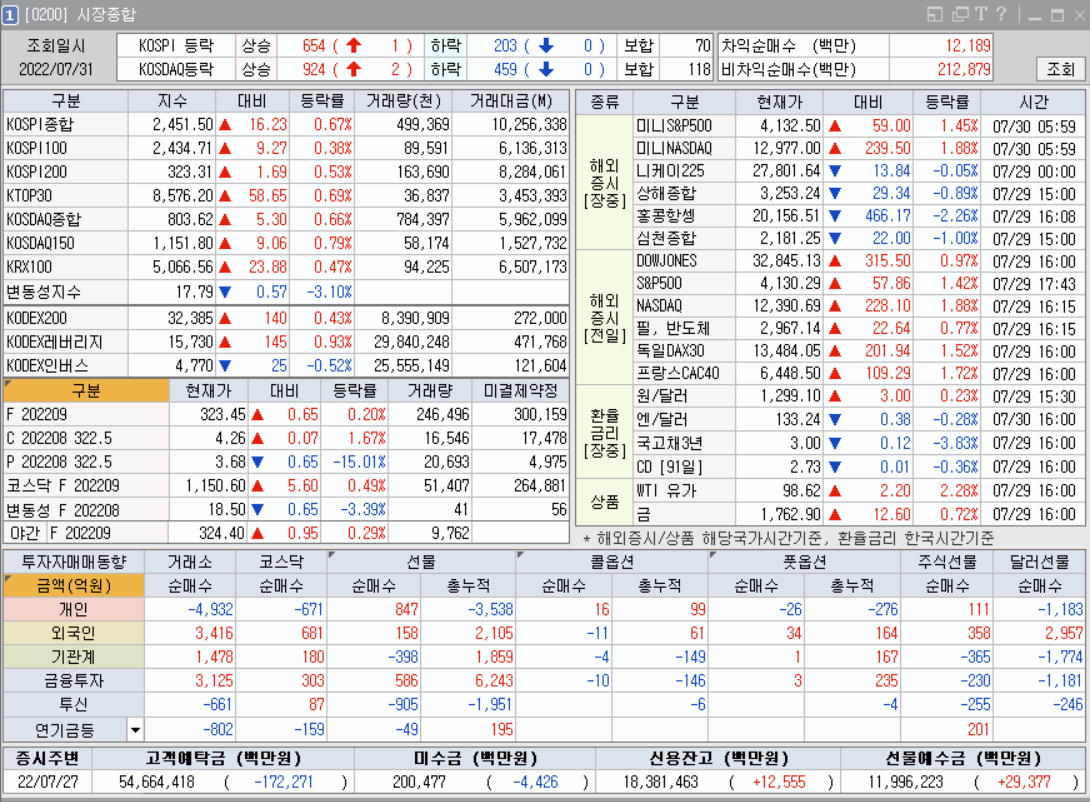Select the KODEX200 row
This screenshot has height=802, width=1090.
coord(286,318)
